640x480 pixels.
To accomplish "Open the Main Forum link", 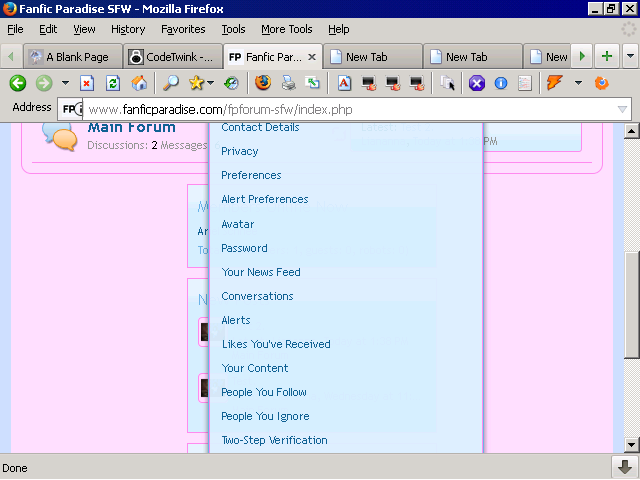I will coord(131,127).
